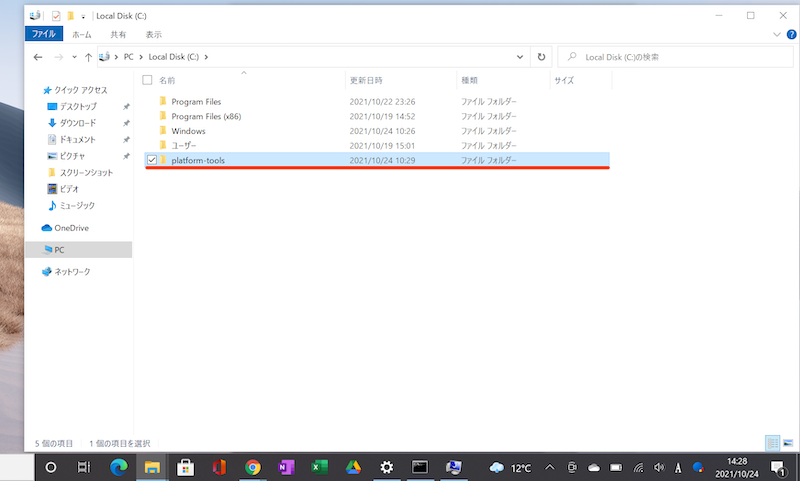Switch to the 表示 ribbon tab

pyautogui.click(x=153, y=34)
